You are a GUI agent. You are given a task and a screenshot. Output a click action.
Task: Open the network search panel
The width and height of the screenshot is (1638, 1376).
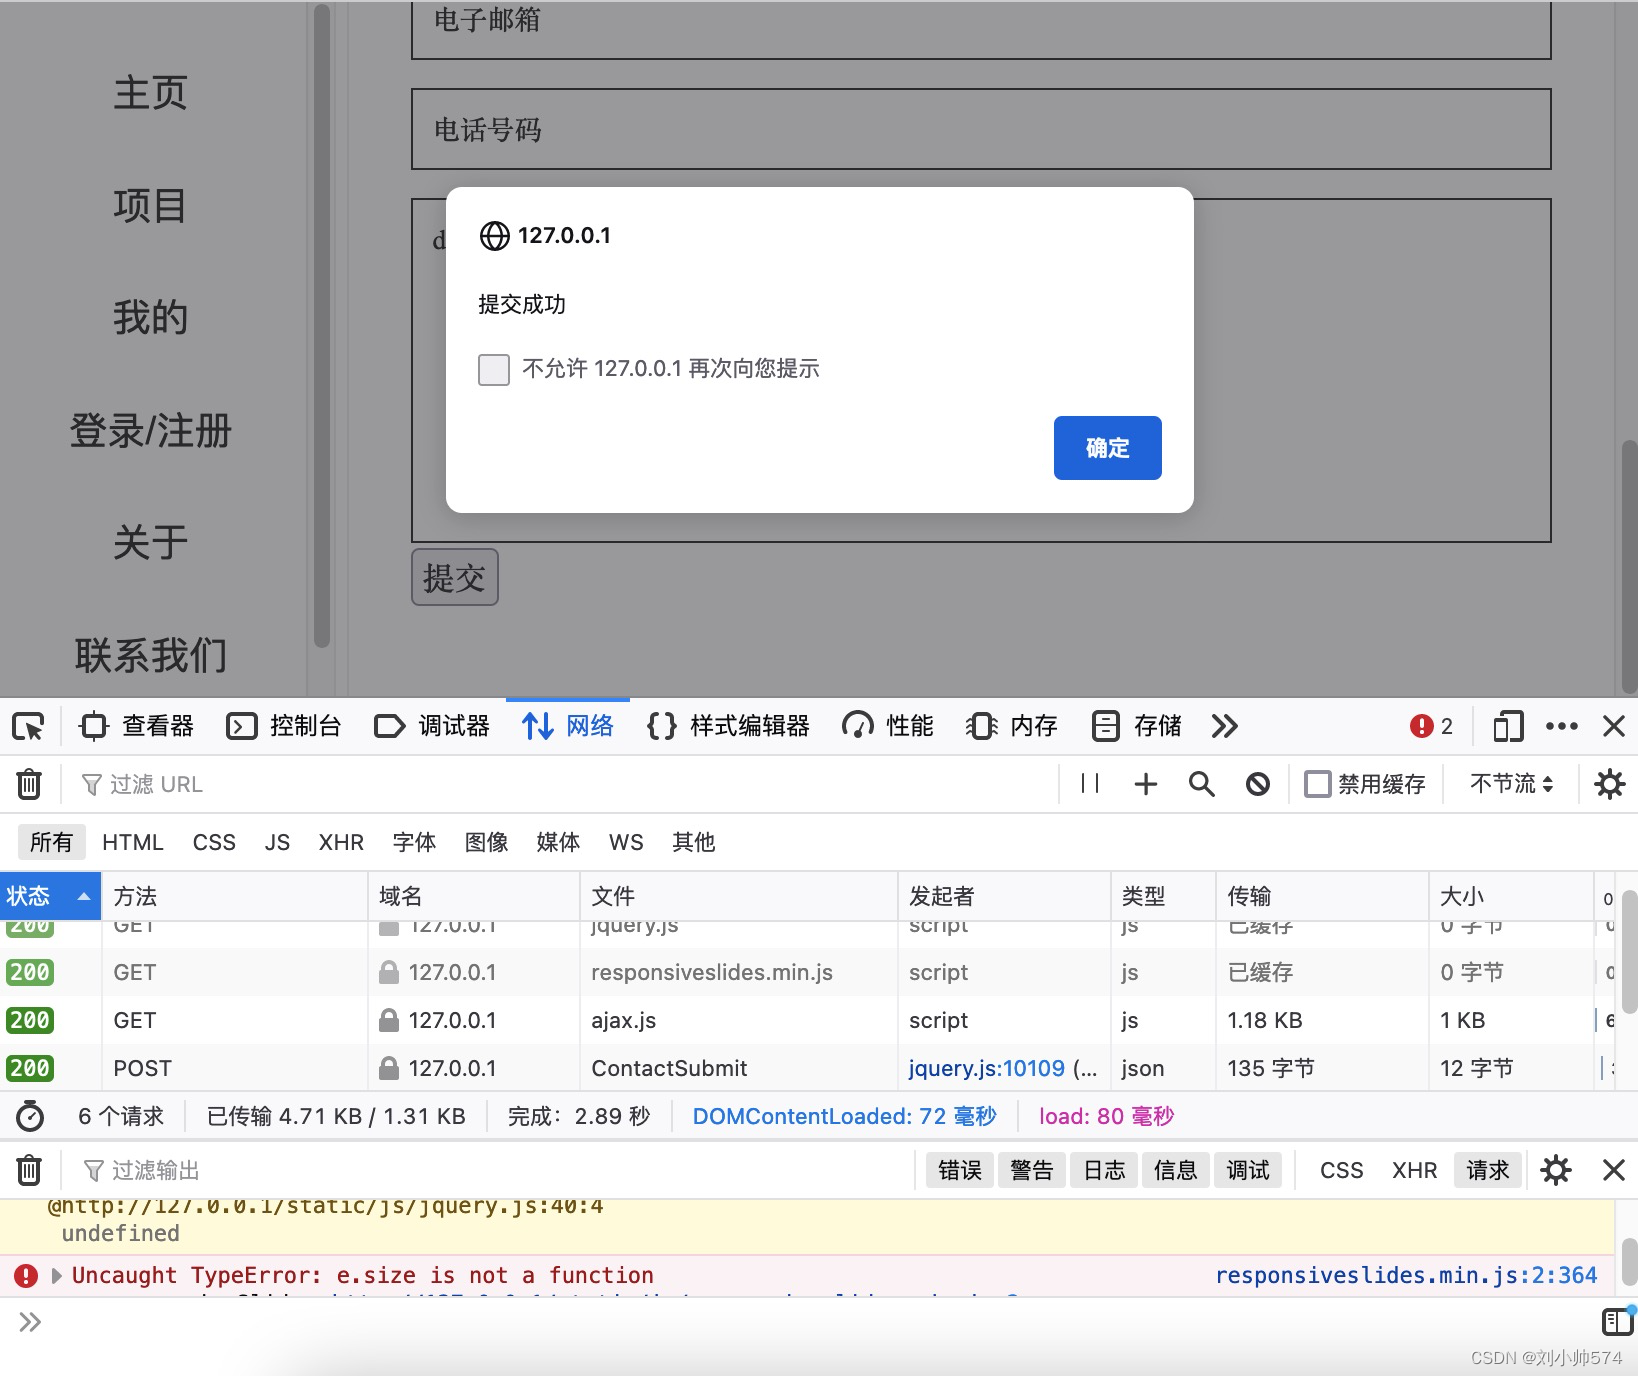click(1201, 784)
